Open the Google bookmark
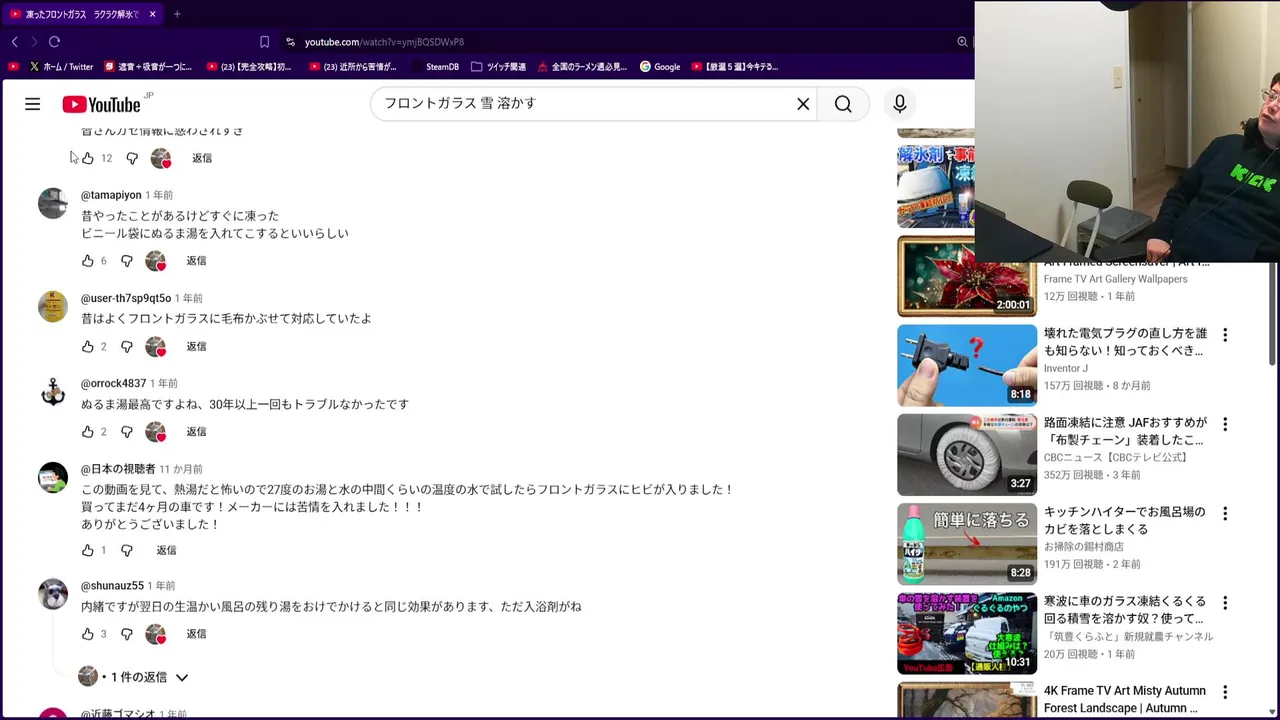 [x=660, y=67]
